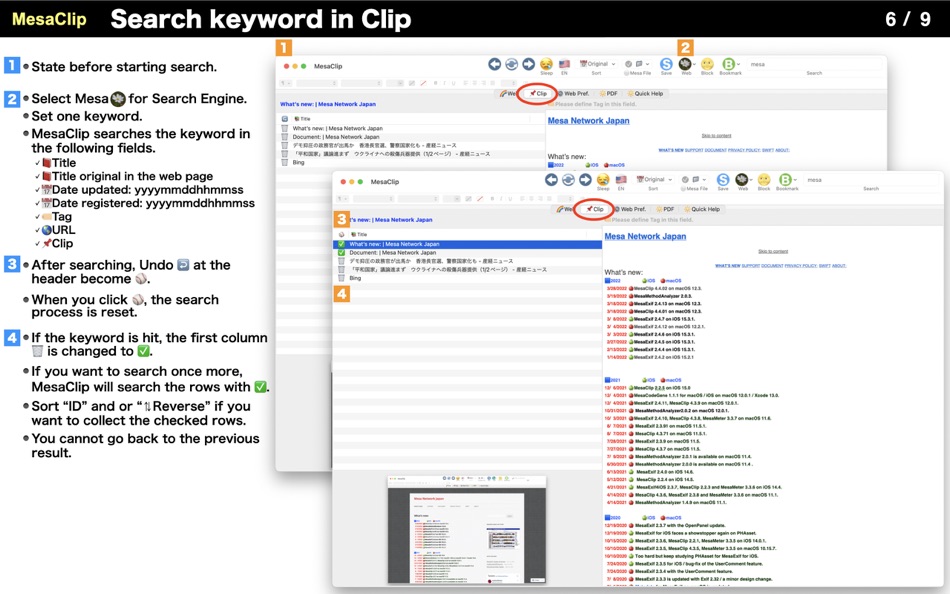Toggle the green checkmark on the What's new row
950x594 pixels.
pos(341,244)
